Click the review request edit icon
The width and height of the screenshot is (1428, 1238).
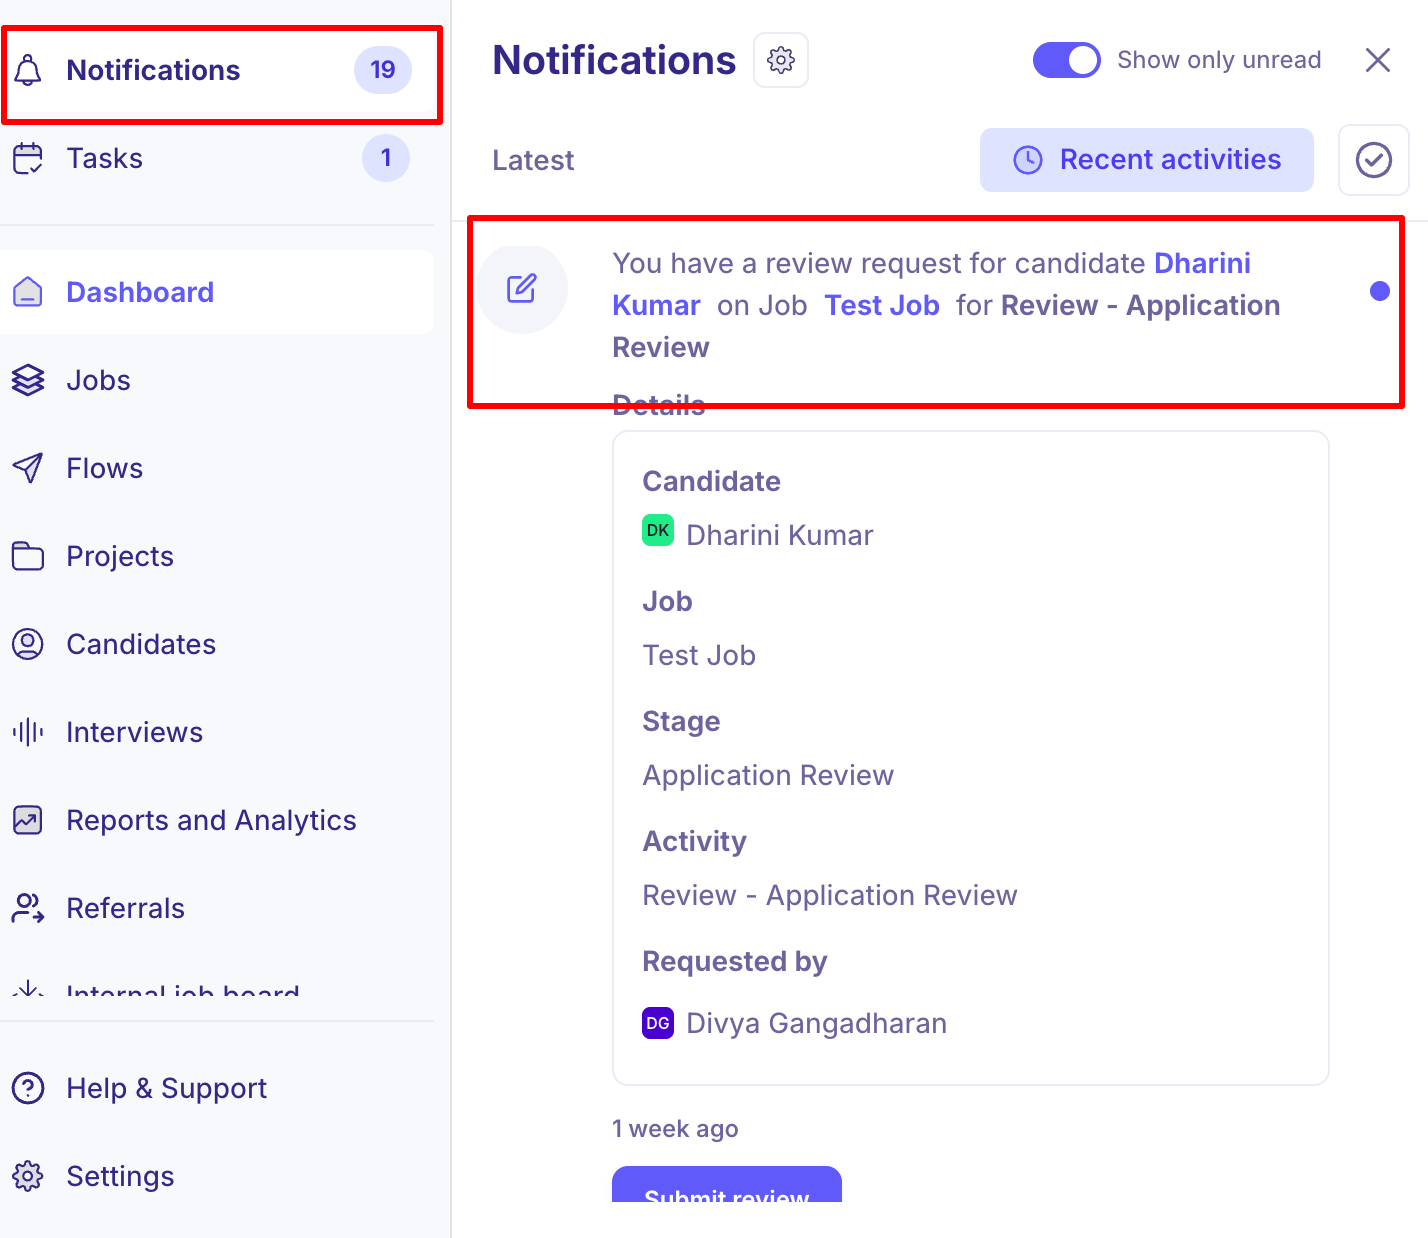522,289
